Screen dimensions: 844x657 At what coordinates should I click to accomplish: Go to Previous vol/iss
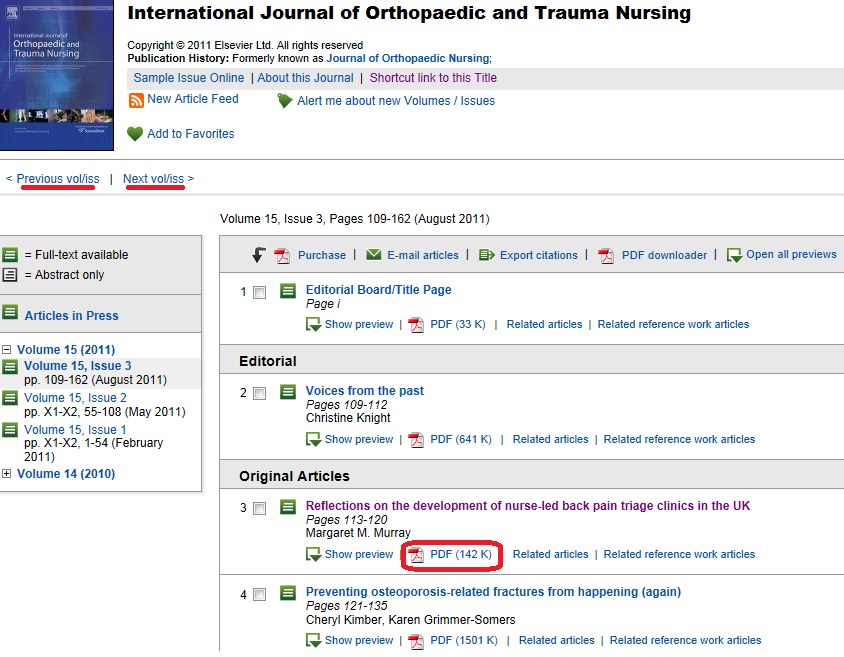click(58, 179)
